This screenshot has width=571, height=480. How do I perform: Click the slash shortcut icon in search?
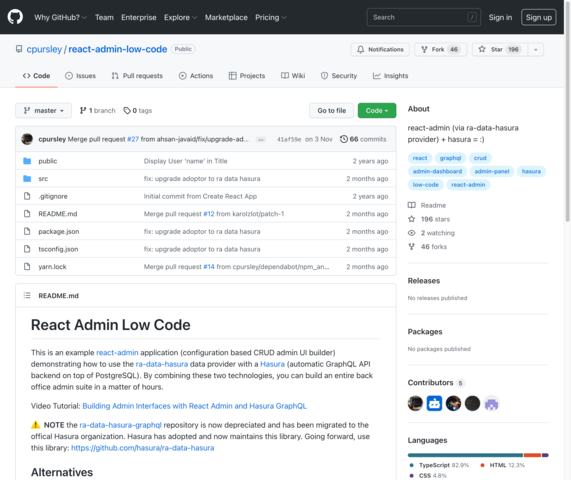472,17
